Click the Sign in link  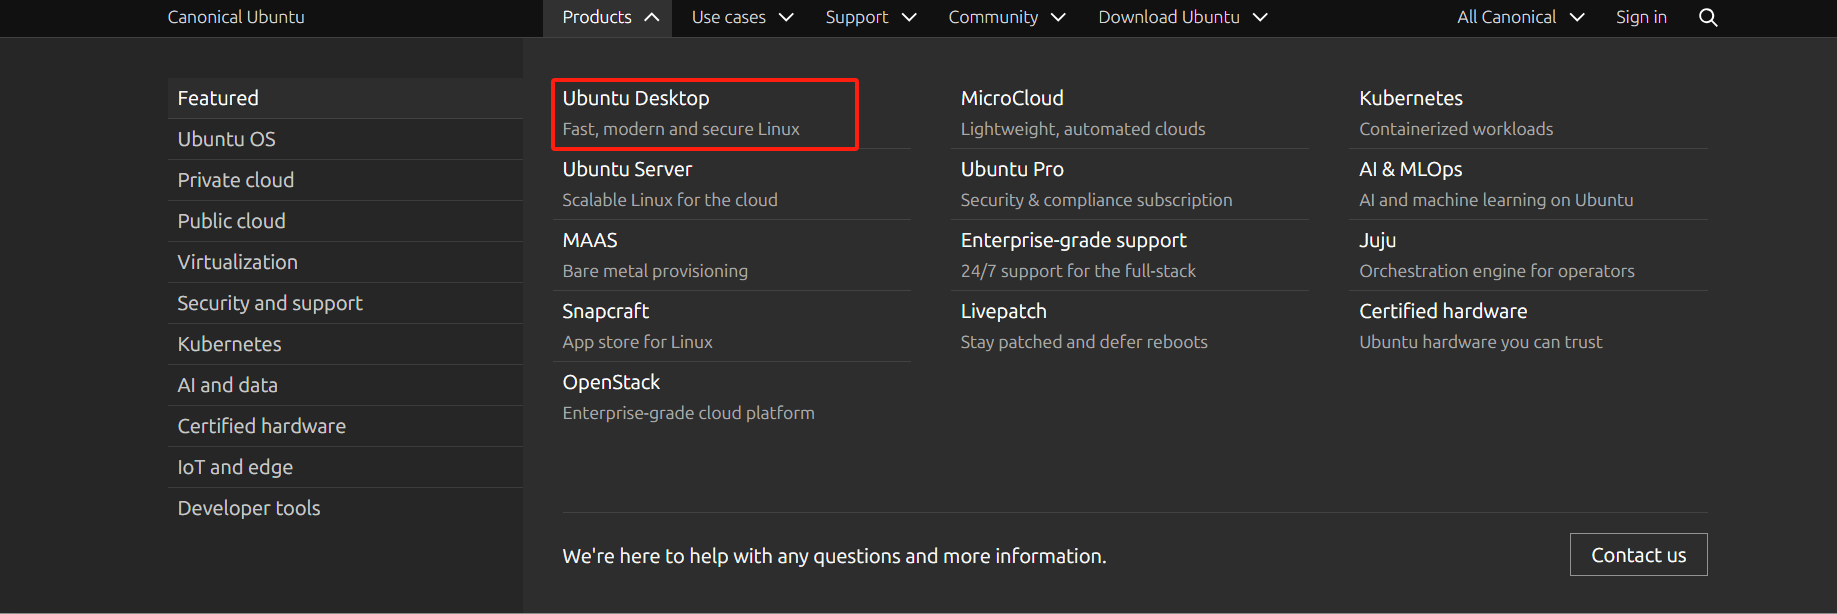point(1641,17)
